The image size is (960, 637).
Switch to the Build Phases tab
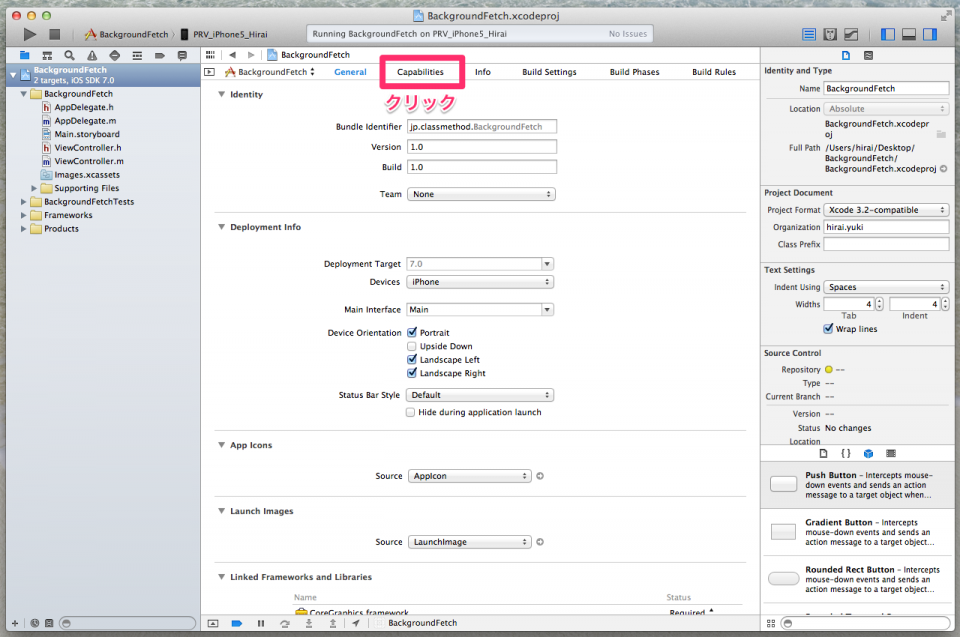tap(634, 72)
